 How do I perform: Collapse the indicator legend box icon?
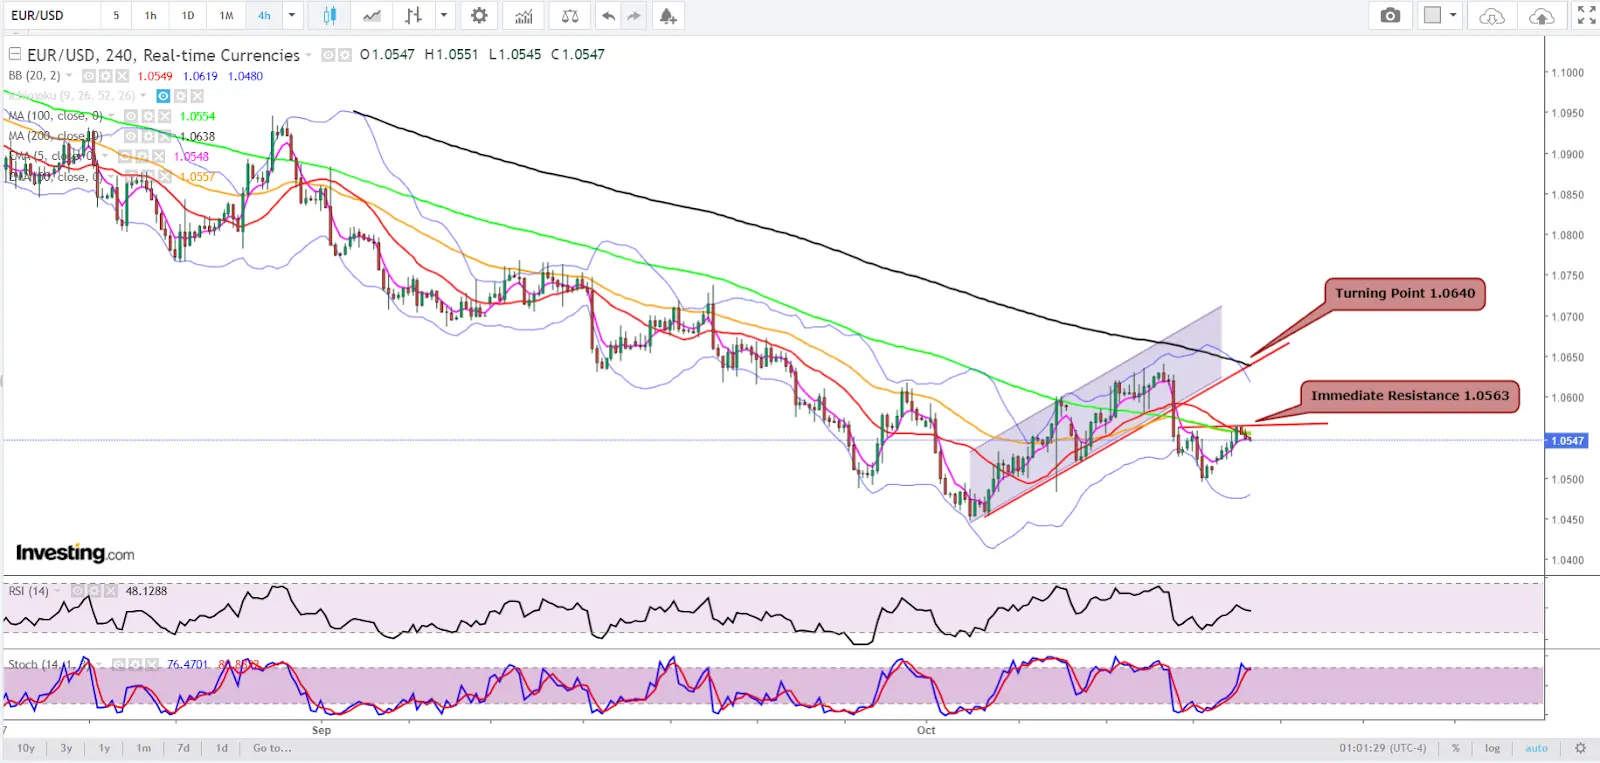(14, 54)
